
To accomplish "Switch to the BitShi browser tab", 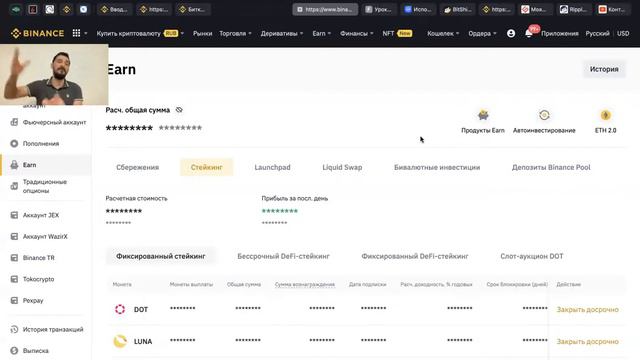I will click(457, 9).
